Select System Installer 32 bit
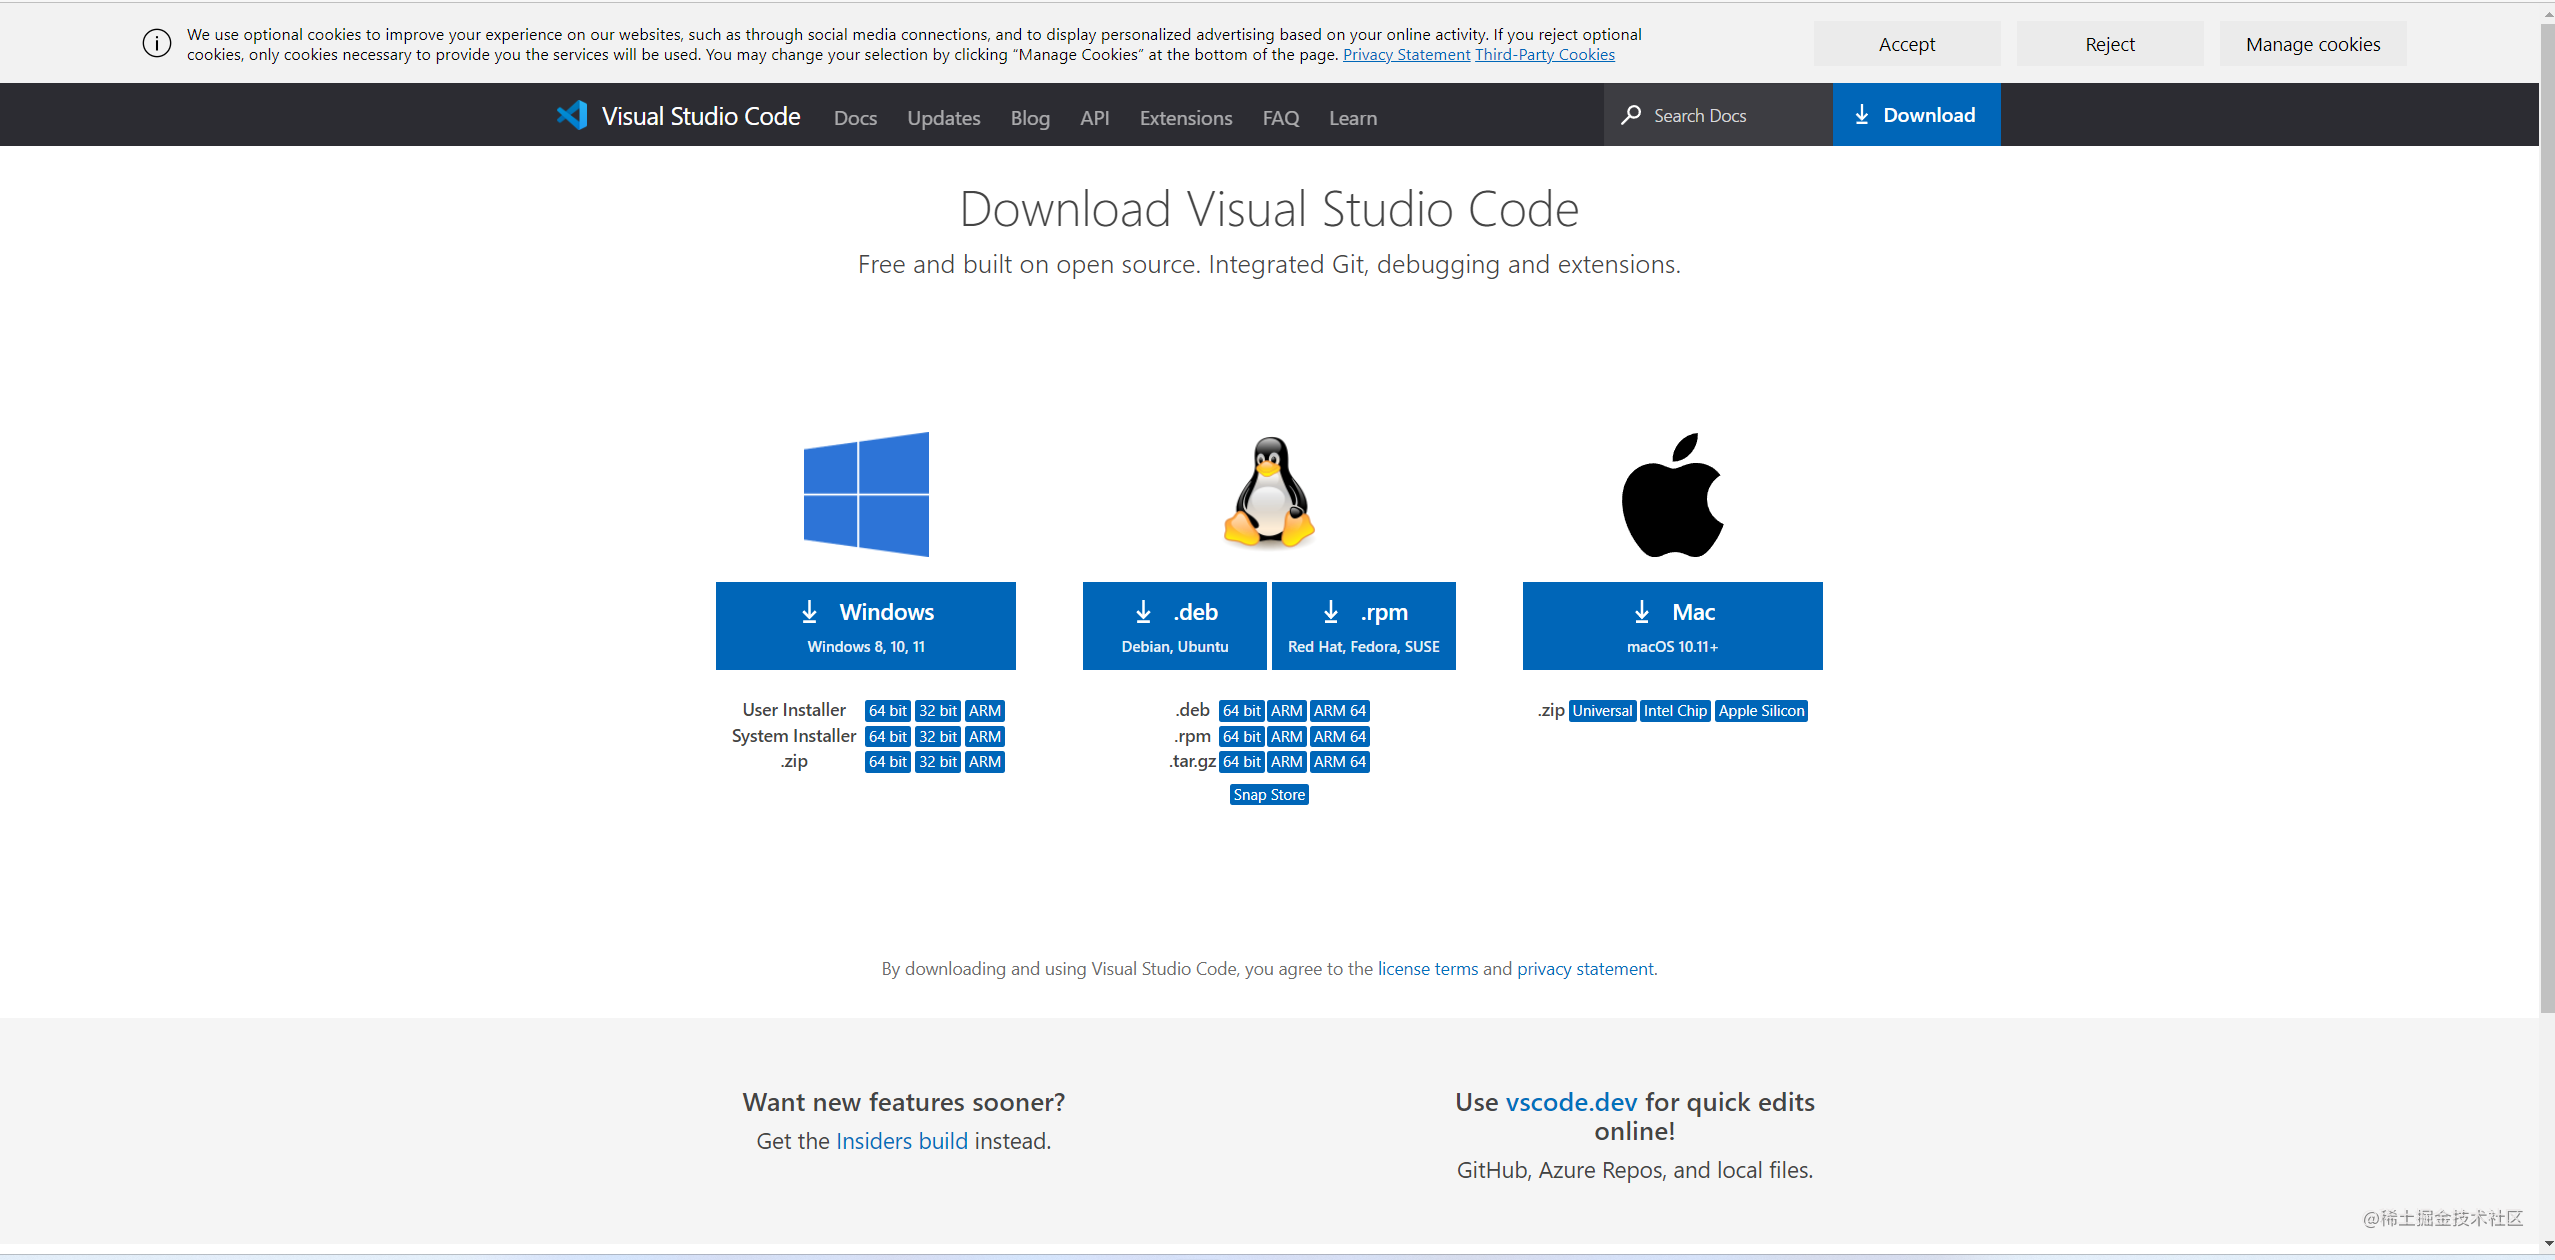 [938, 737]
